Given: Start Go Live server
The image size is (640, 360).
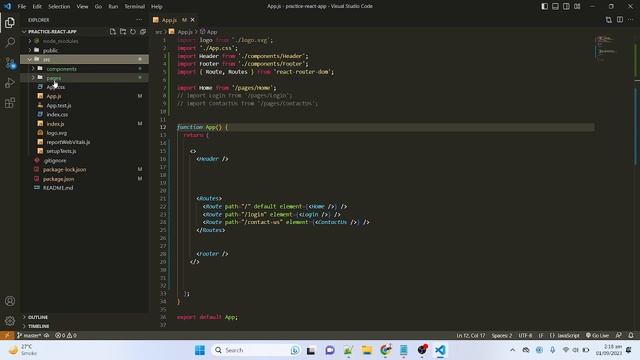Looking at the screenshot, I should tap(597, 335).
